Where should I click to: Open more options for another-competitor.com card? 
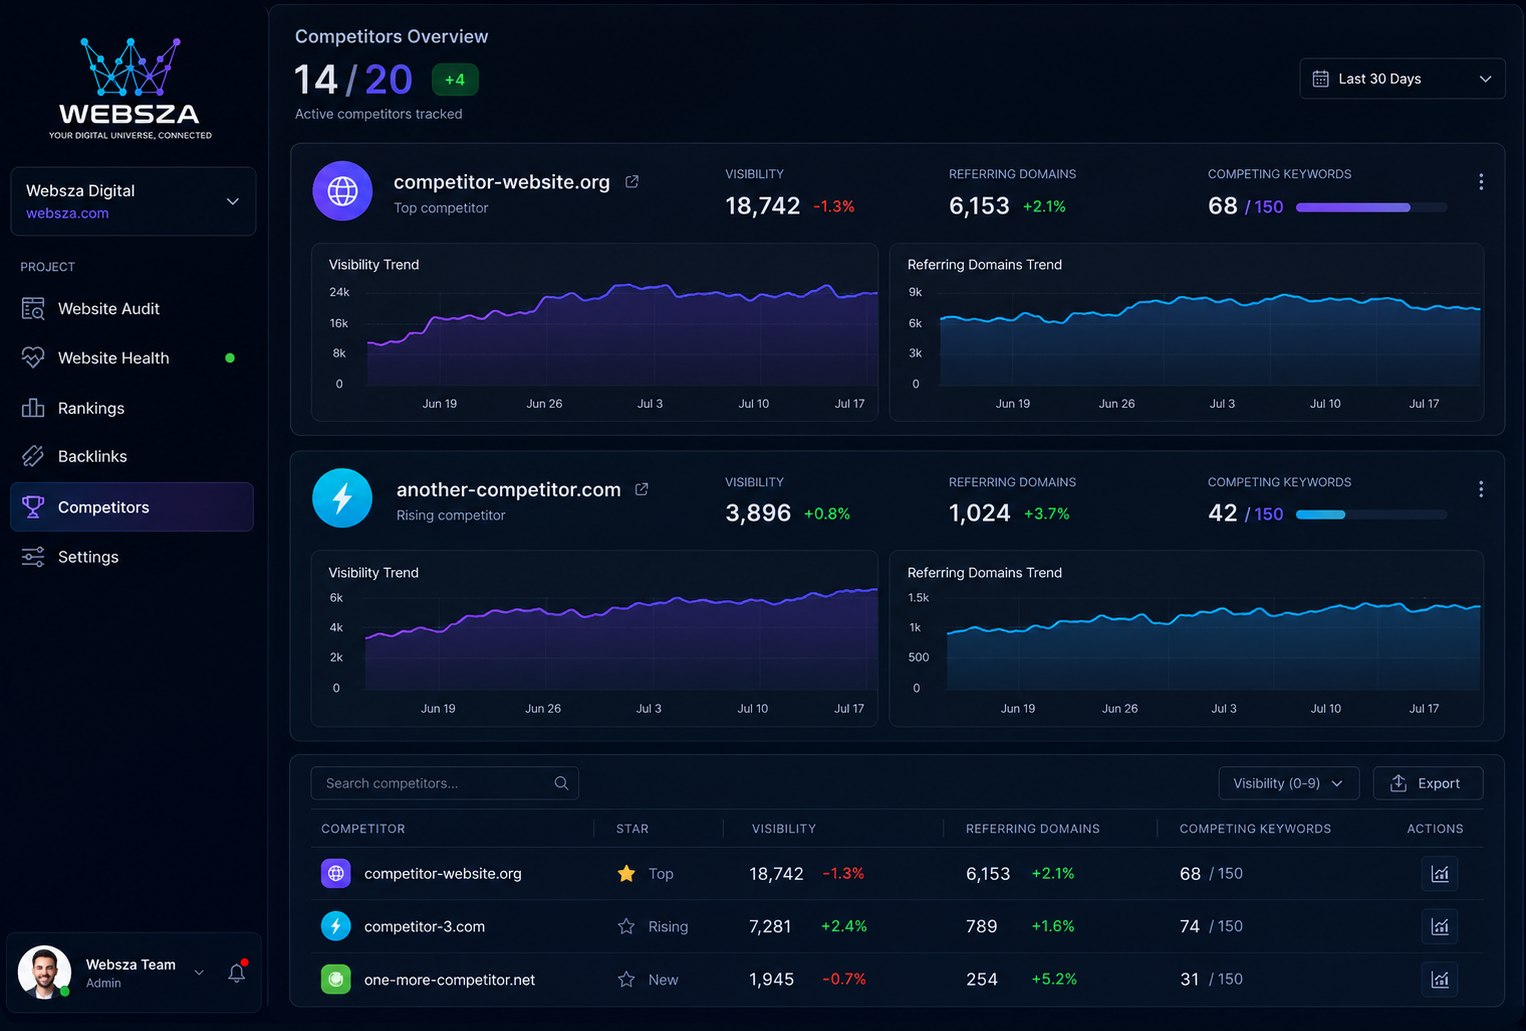(1481, 489)
